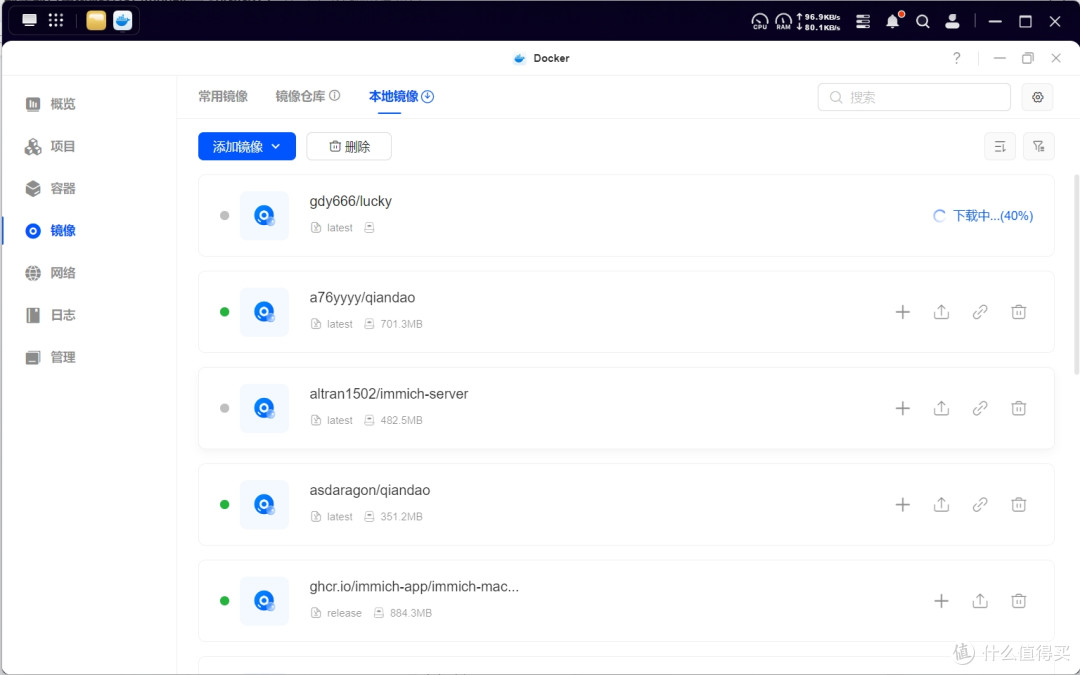Viewport: 1080px width, 675px height.
Task: Open 网络 network in sidebar
Action: (50, 273)
